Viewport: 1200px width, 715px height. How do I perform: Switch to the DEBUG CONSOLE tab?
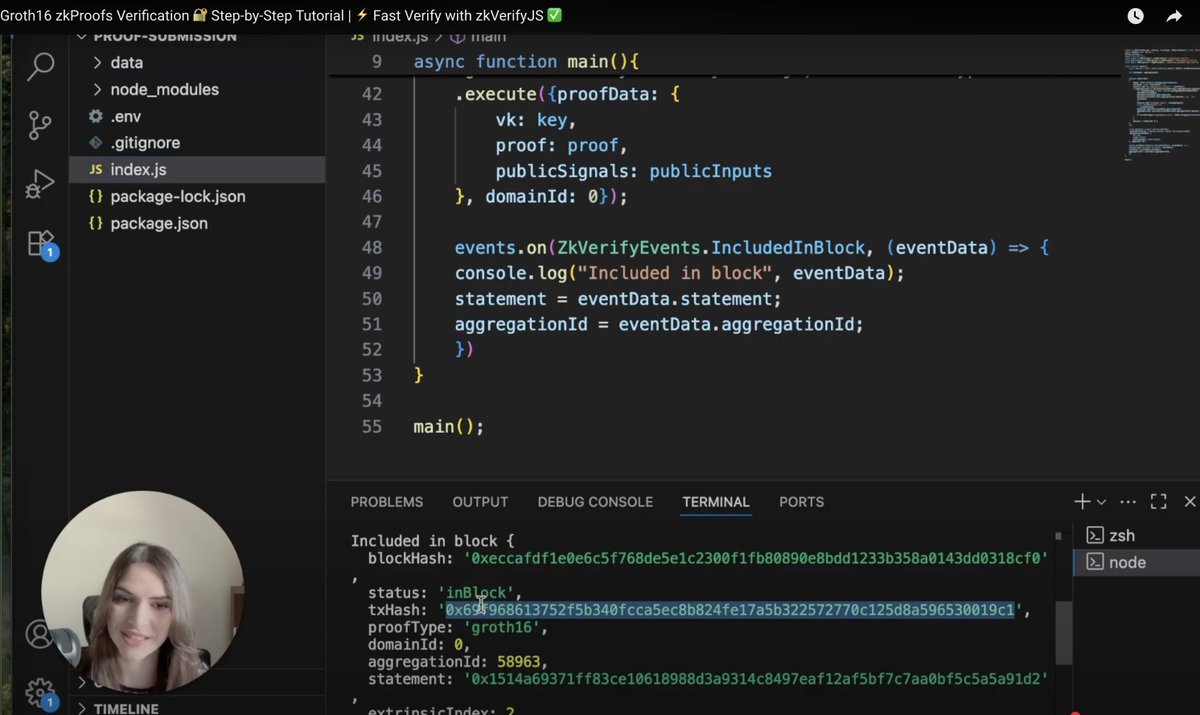coord(595,502)
